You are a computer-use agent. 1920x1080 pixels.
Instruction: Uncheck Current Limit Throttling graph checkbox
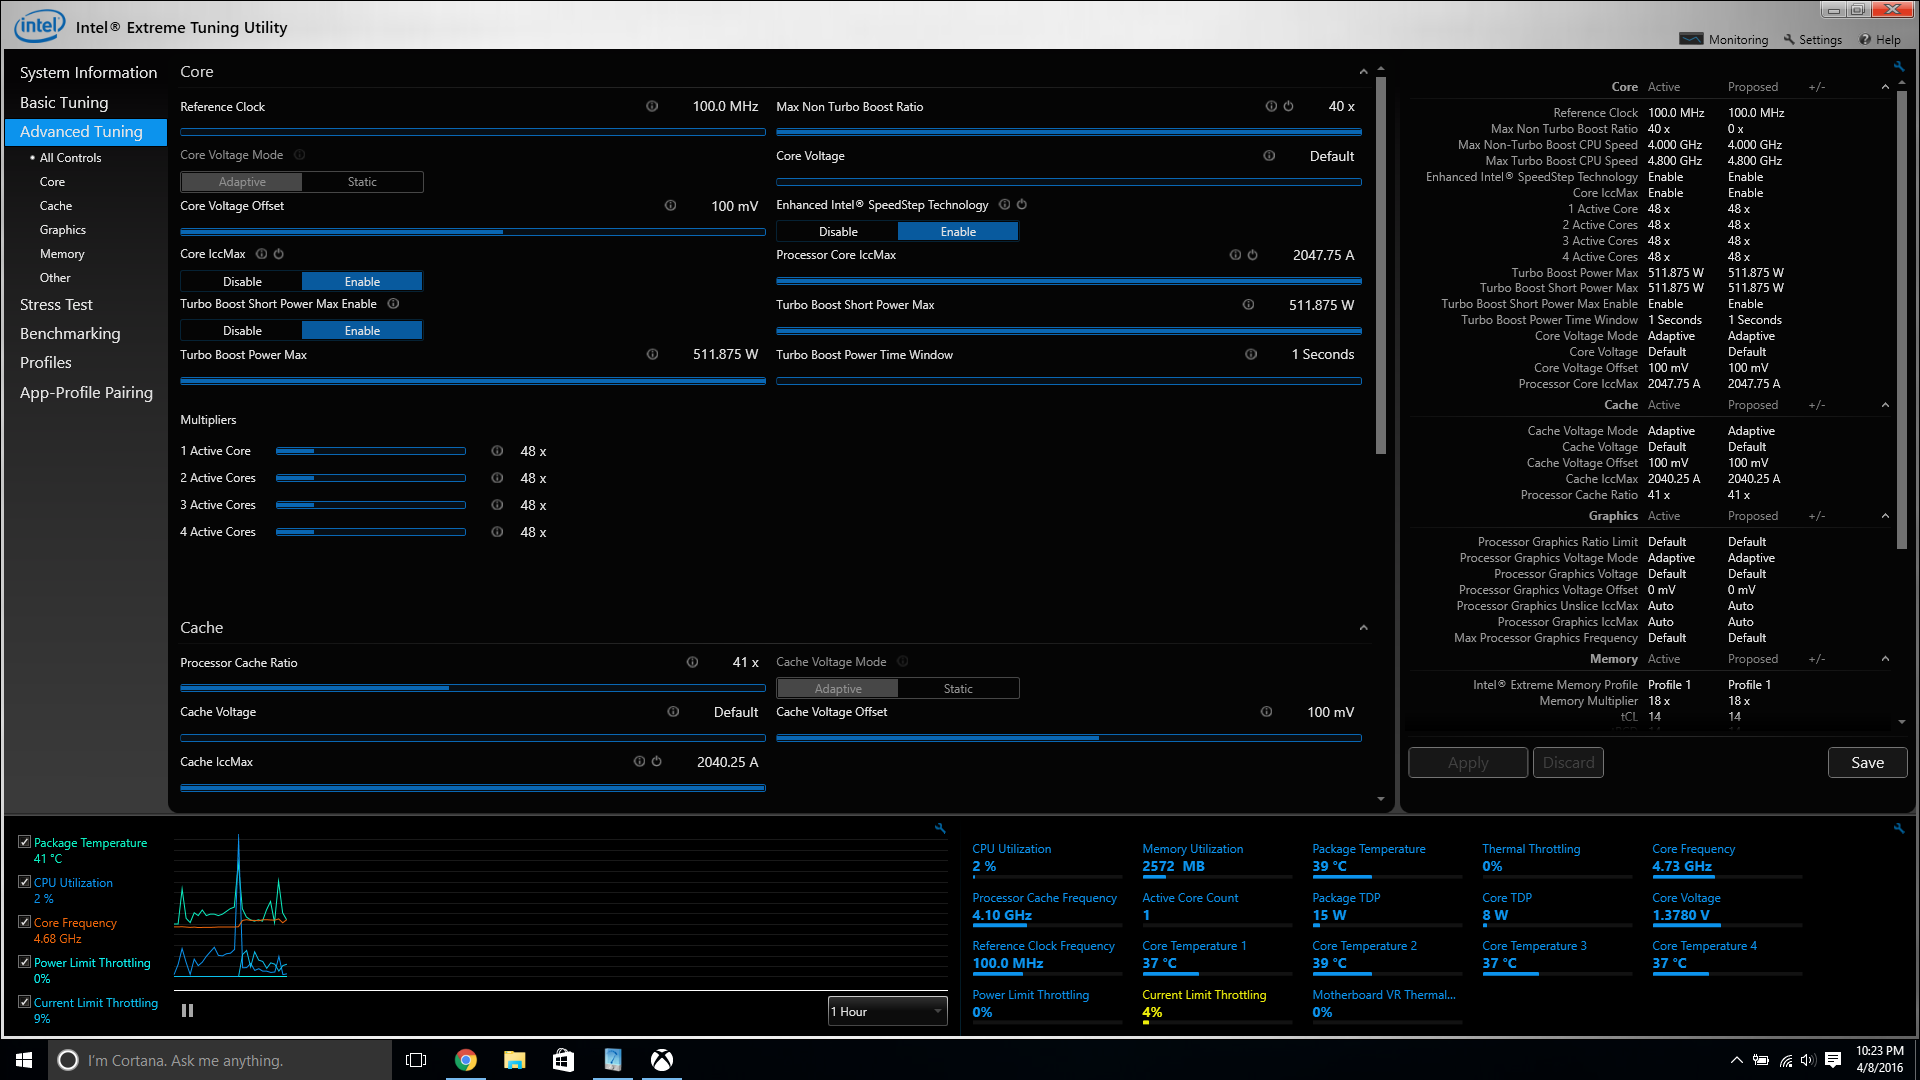(x=24, y=1002)
